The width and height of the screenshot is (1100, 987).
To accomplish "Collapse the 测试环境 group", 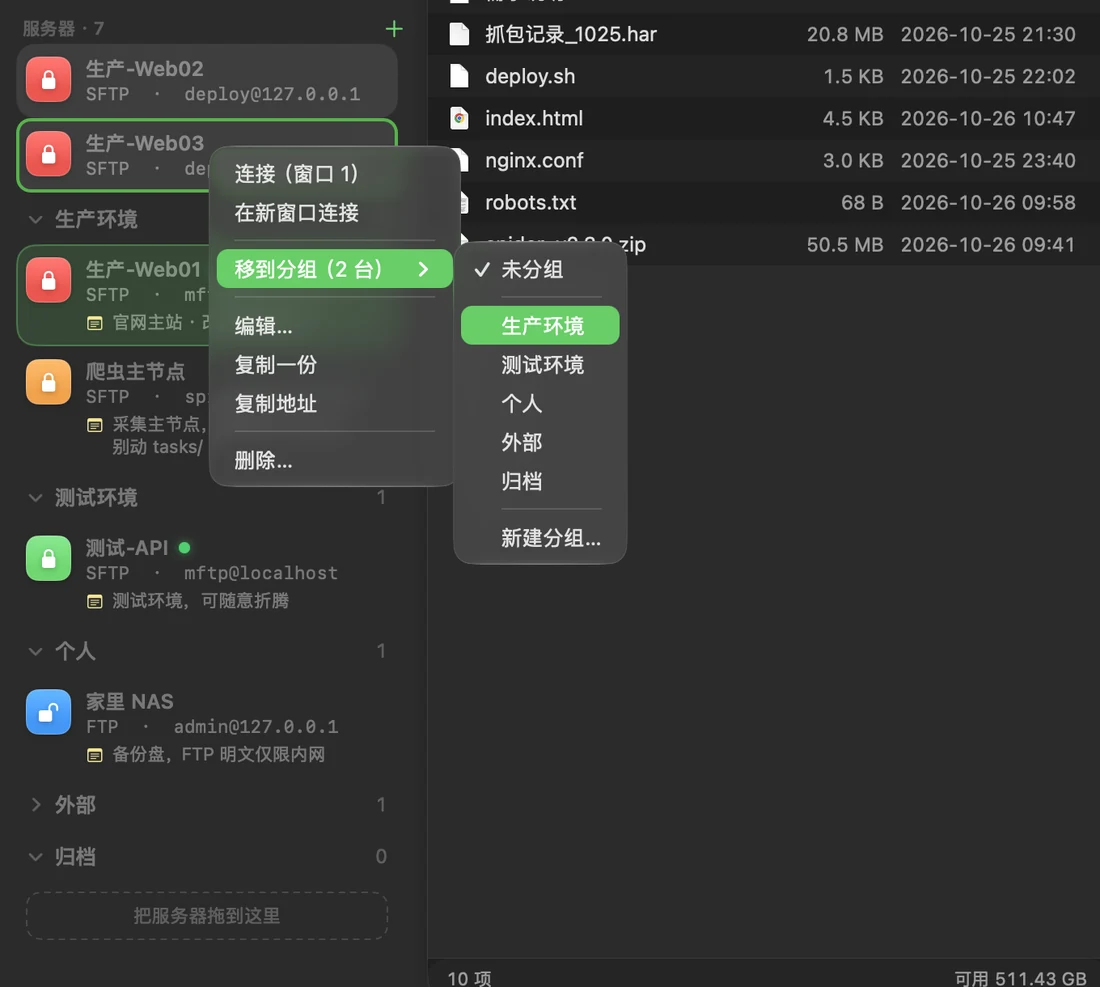I will click(x=36, y=498).
